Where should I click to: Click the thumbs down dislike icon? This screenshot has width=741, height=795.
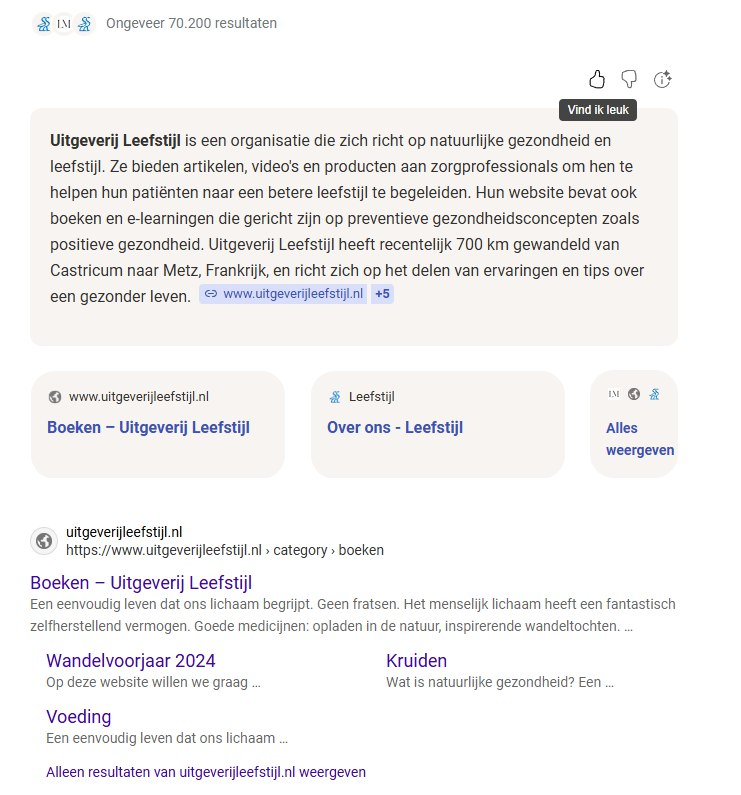[629, 79]
